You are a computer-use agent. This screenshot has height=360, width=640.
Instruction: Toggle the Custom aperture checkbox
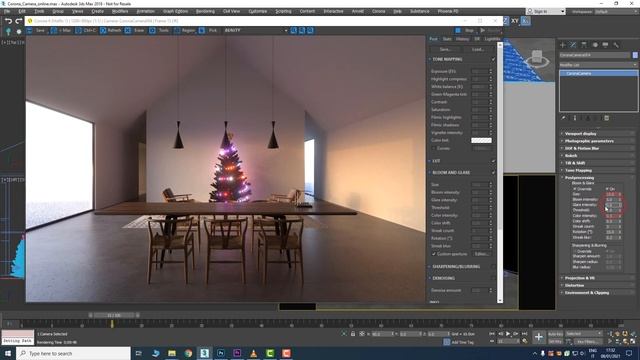(x=434, y=254)
